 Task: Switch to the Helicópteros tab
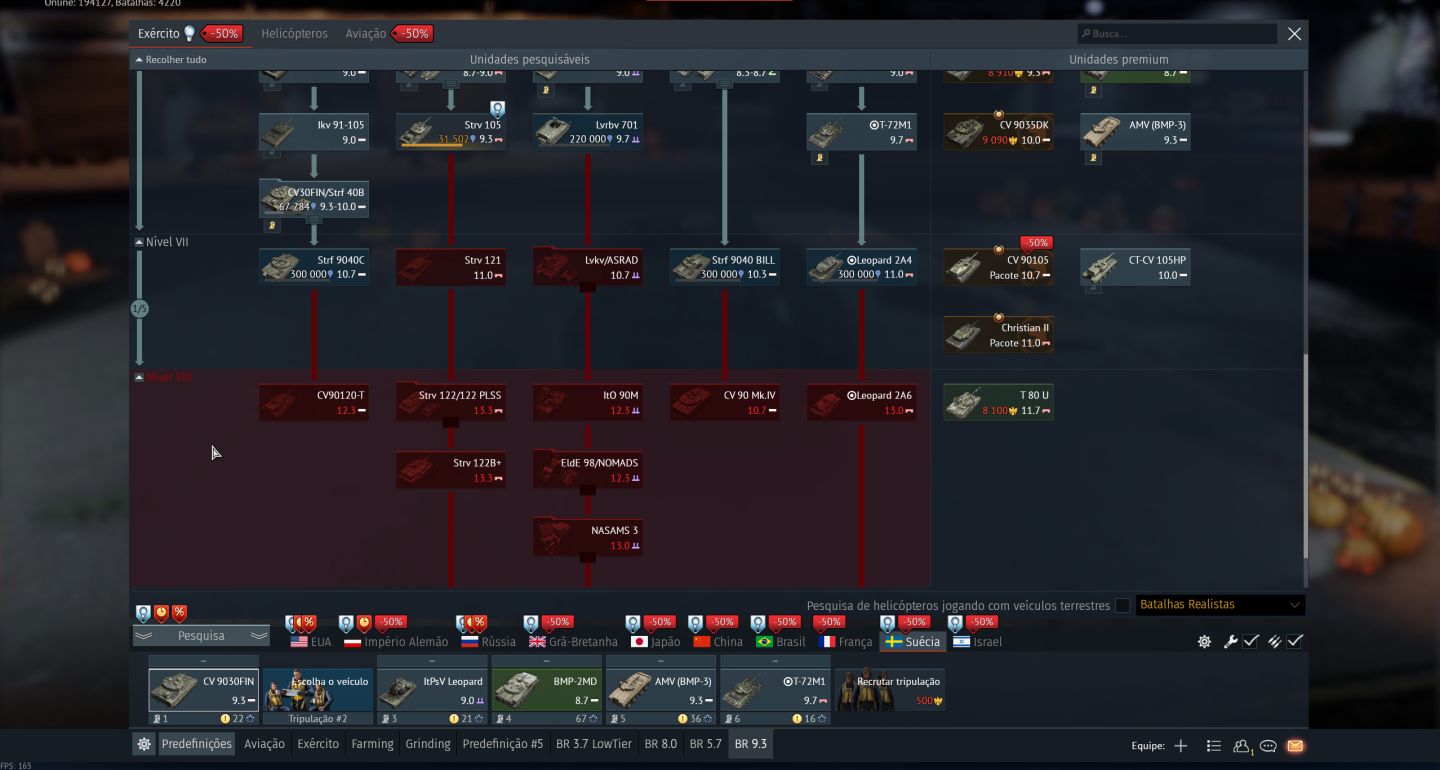coord(294,34)
